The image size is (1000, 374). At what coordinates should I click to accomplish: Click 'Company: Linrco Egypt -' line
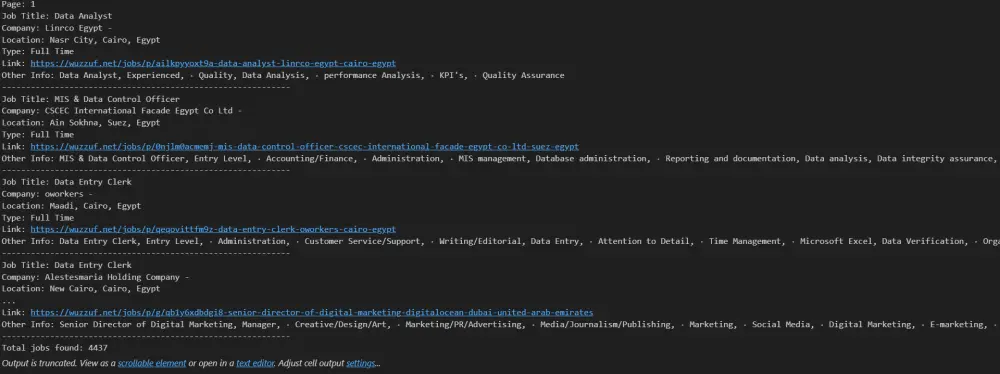[x=57, y=28]
